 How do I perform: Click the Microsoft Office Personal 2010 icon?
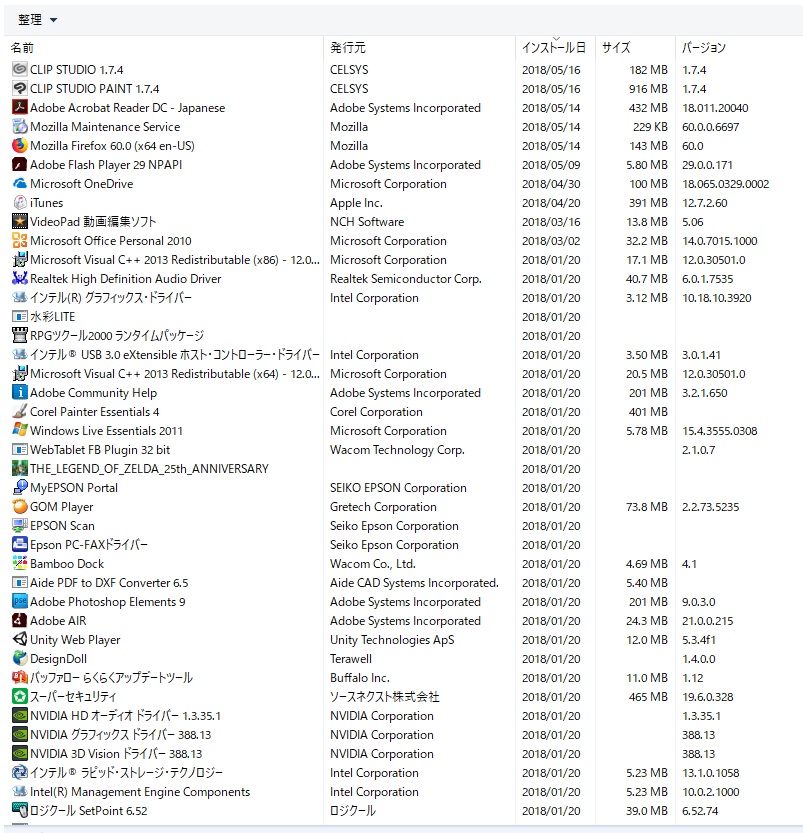click(x=20, y=240)
